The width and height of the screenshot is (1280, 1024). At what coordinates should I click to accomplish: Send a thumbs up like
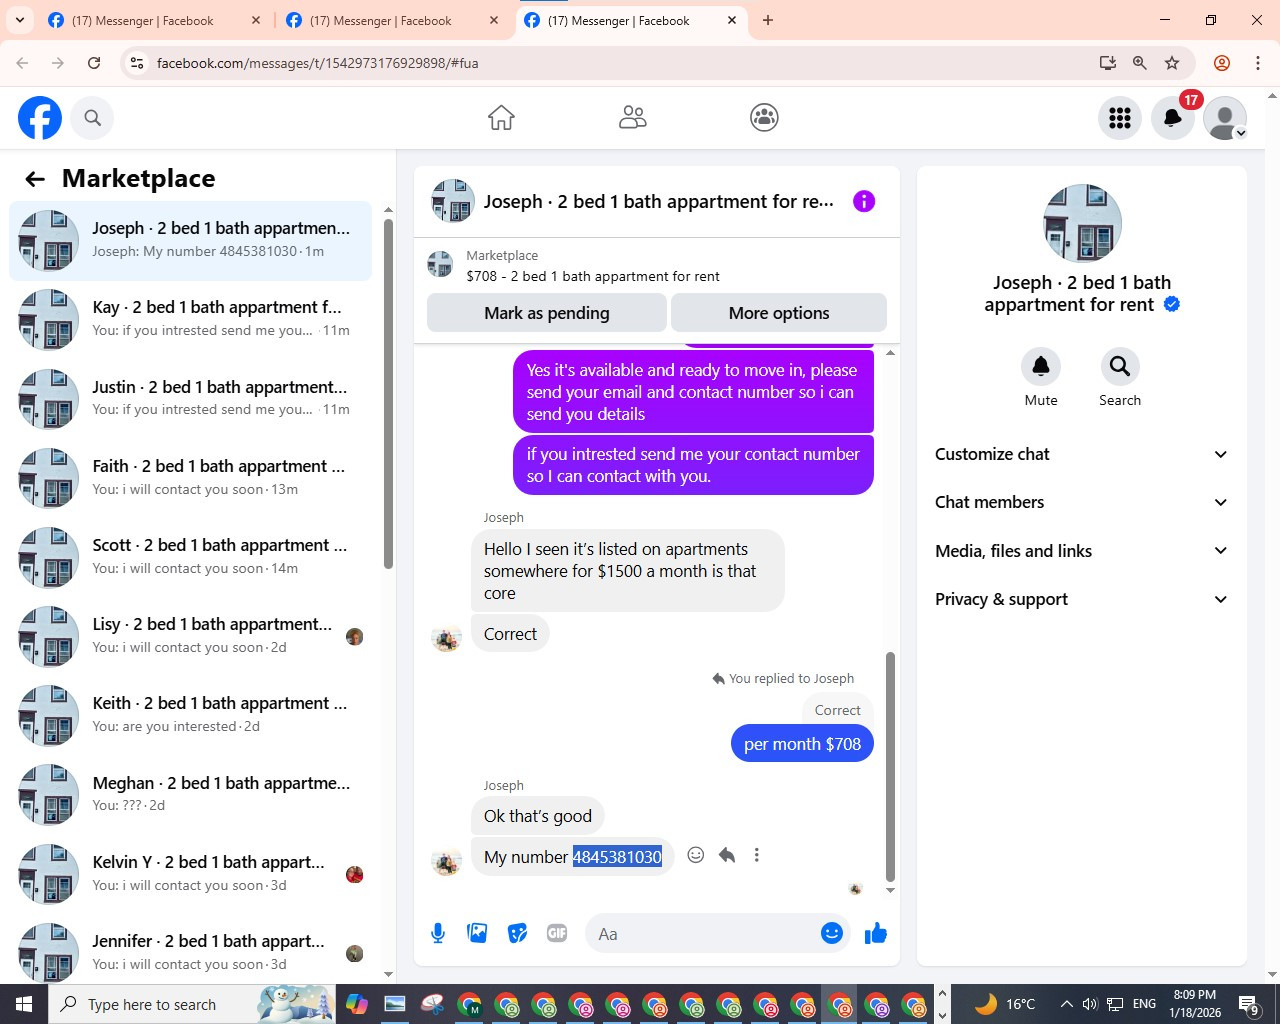(x=876, y=934)
